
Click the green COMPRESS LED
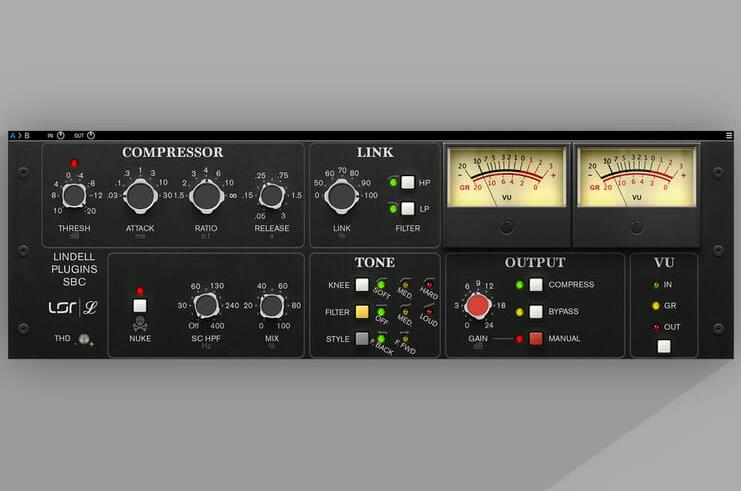point(519,285)
